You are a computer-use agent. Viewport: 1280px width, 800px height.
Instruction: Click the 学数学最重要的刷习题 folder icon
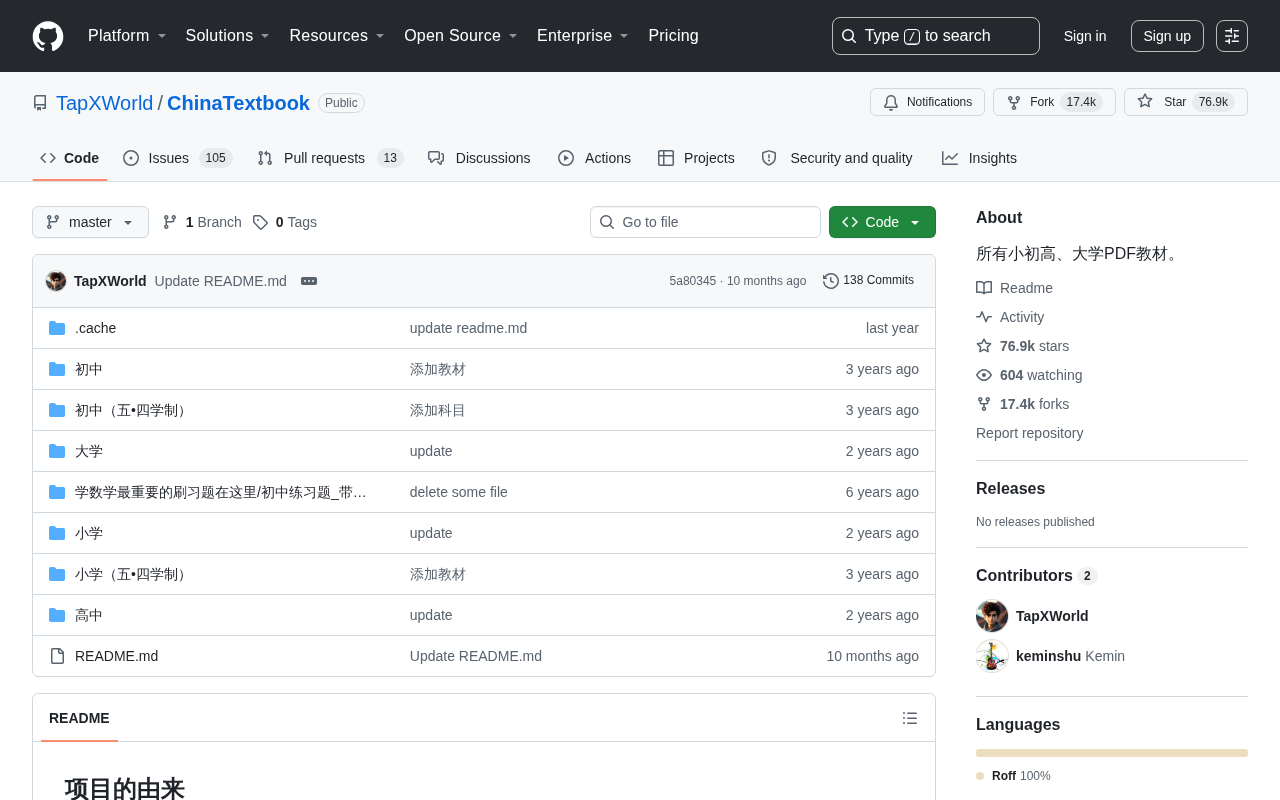click(57, 492)
